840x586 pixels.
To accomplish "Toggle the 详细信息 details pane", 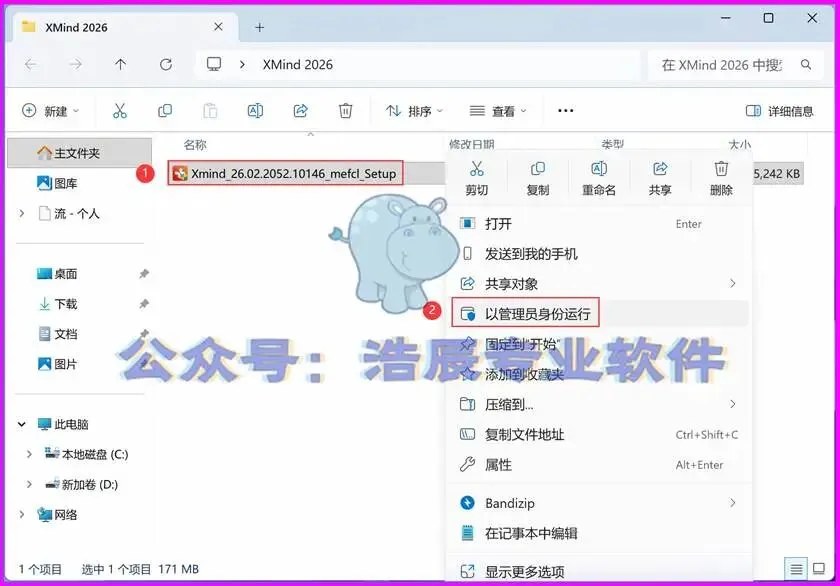I will click(x=779, y=111).
